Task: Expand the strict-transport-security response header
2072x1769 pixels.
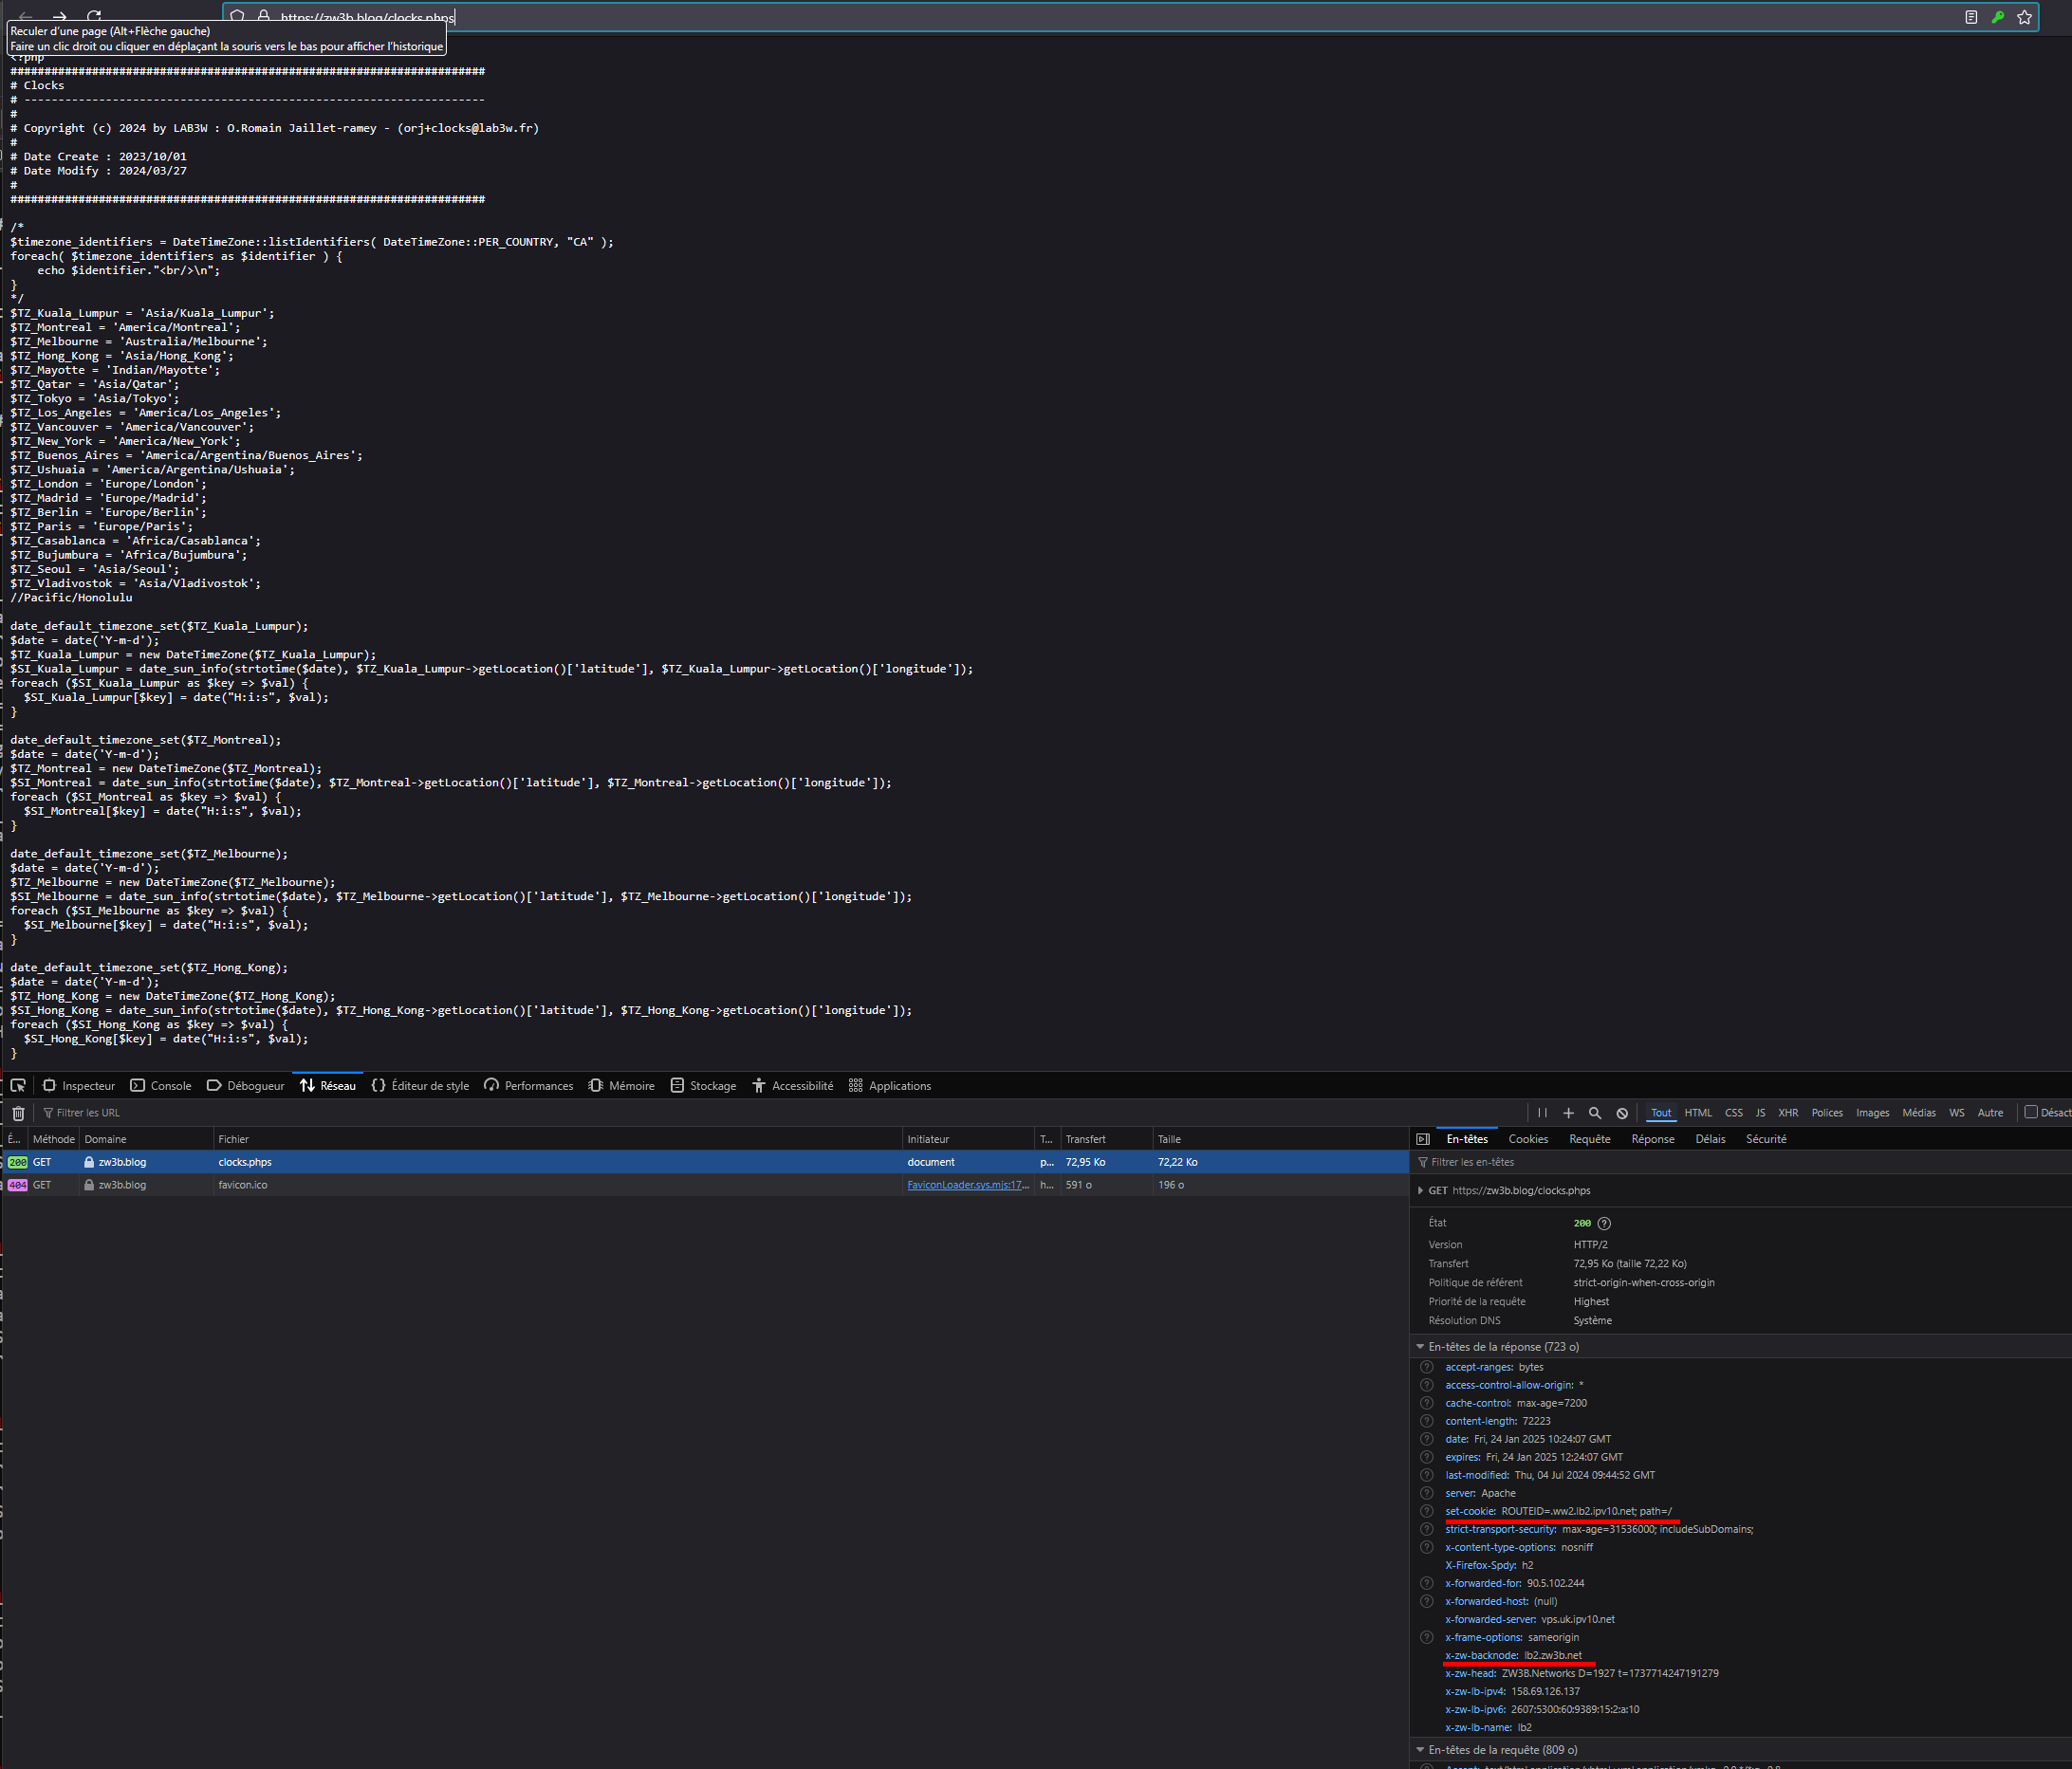Action: click(x=1426, y=1527)
